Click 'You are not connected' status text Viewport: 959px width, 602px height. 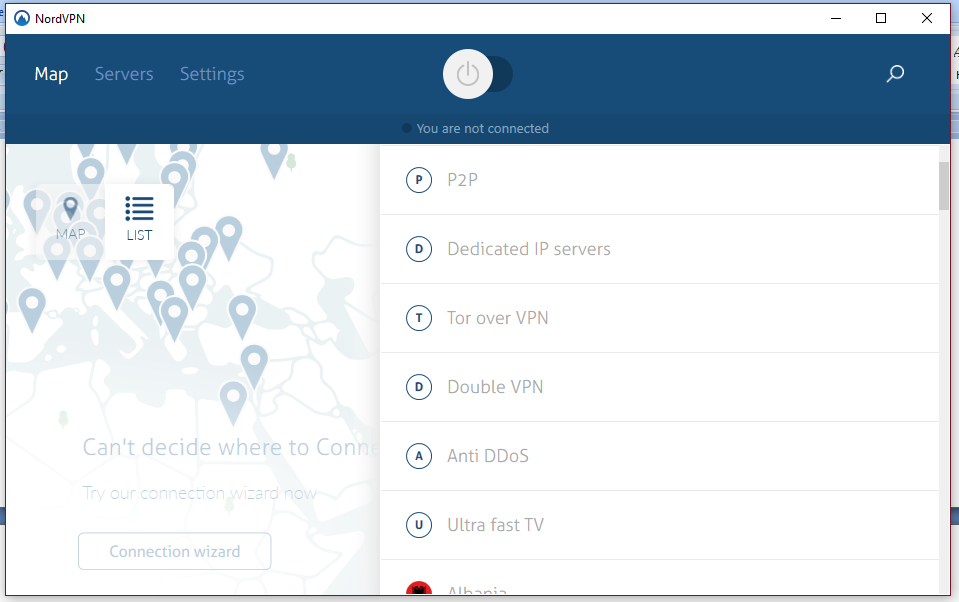(483, 128)
